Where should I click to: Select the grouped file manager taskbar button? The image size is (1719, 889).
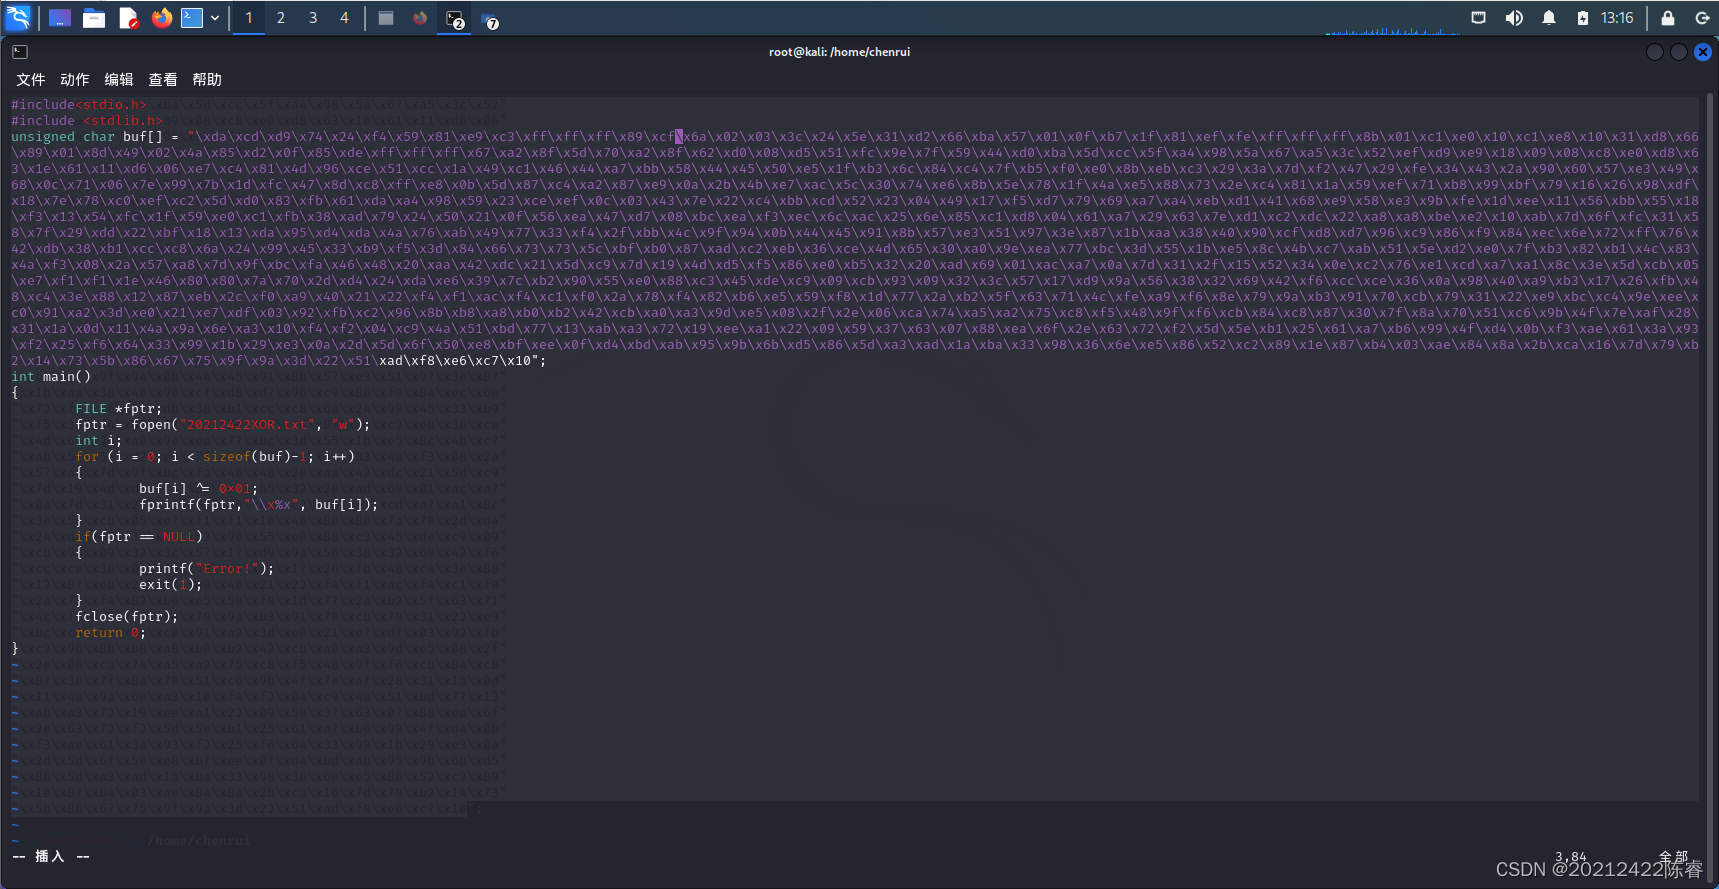point(490,19)
